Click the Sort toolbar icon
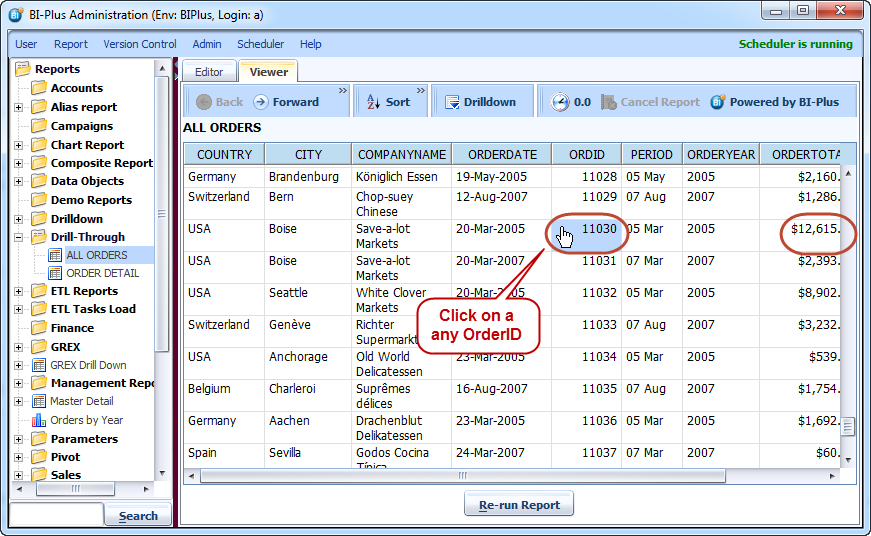Image resolution: width=871 pixels, height=536 pixels. point(373,102)
